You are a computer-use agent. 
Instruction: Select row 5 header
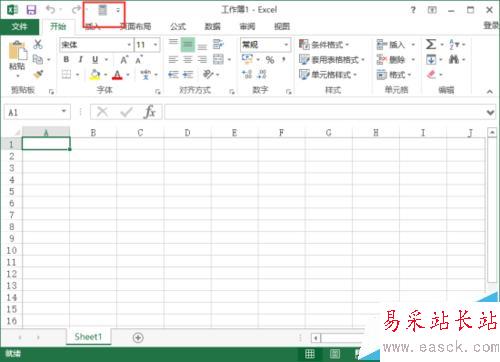pos(11,191)
